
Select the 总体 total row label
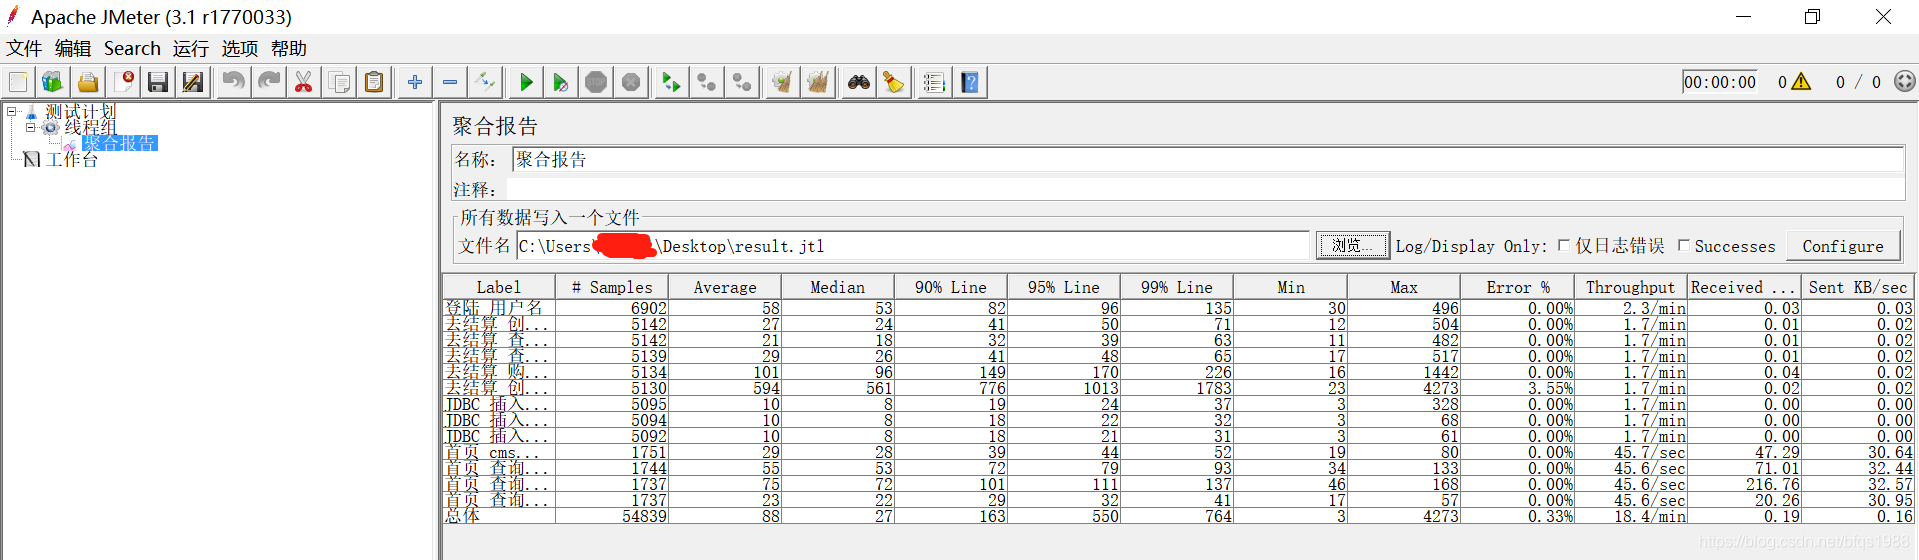pyautogui.click(x=499, y=516)
